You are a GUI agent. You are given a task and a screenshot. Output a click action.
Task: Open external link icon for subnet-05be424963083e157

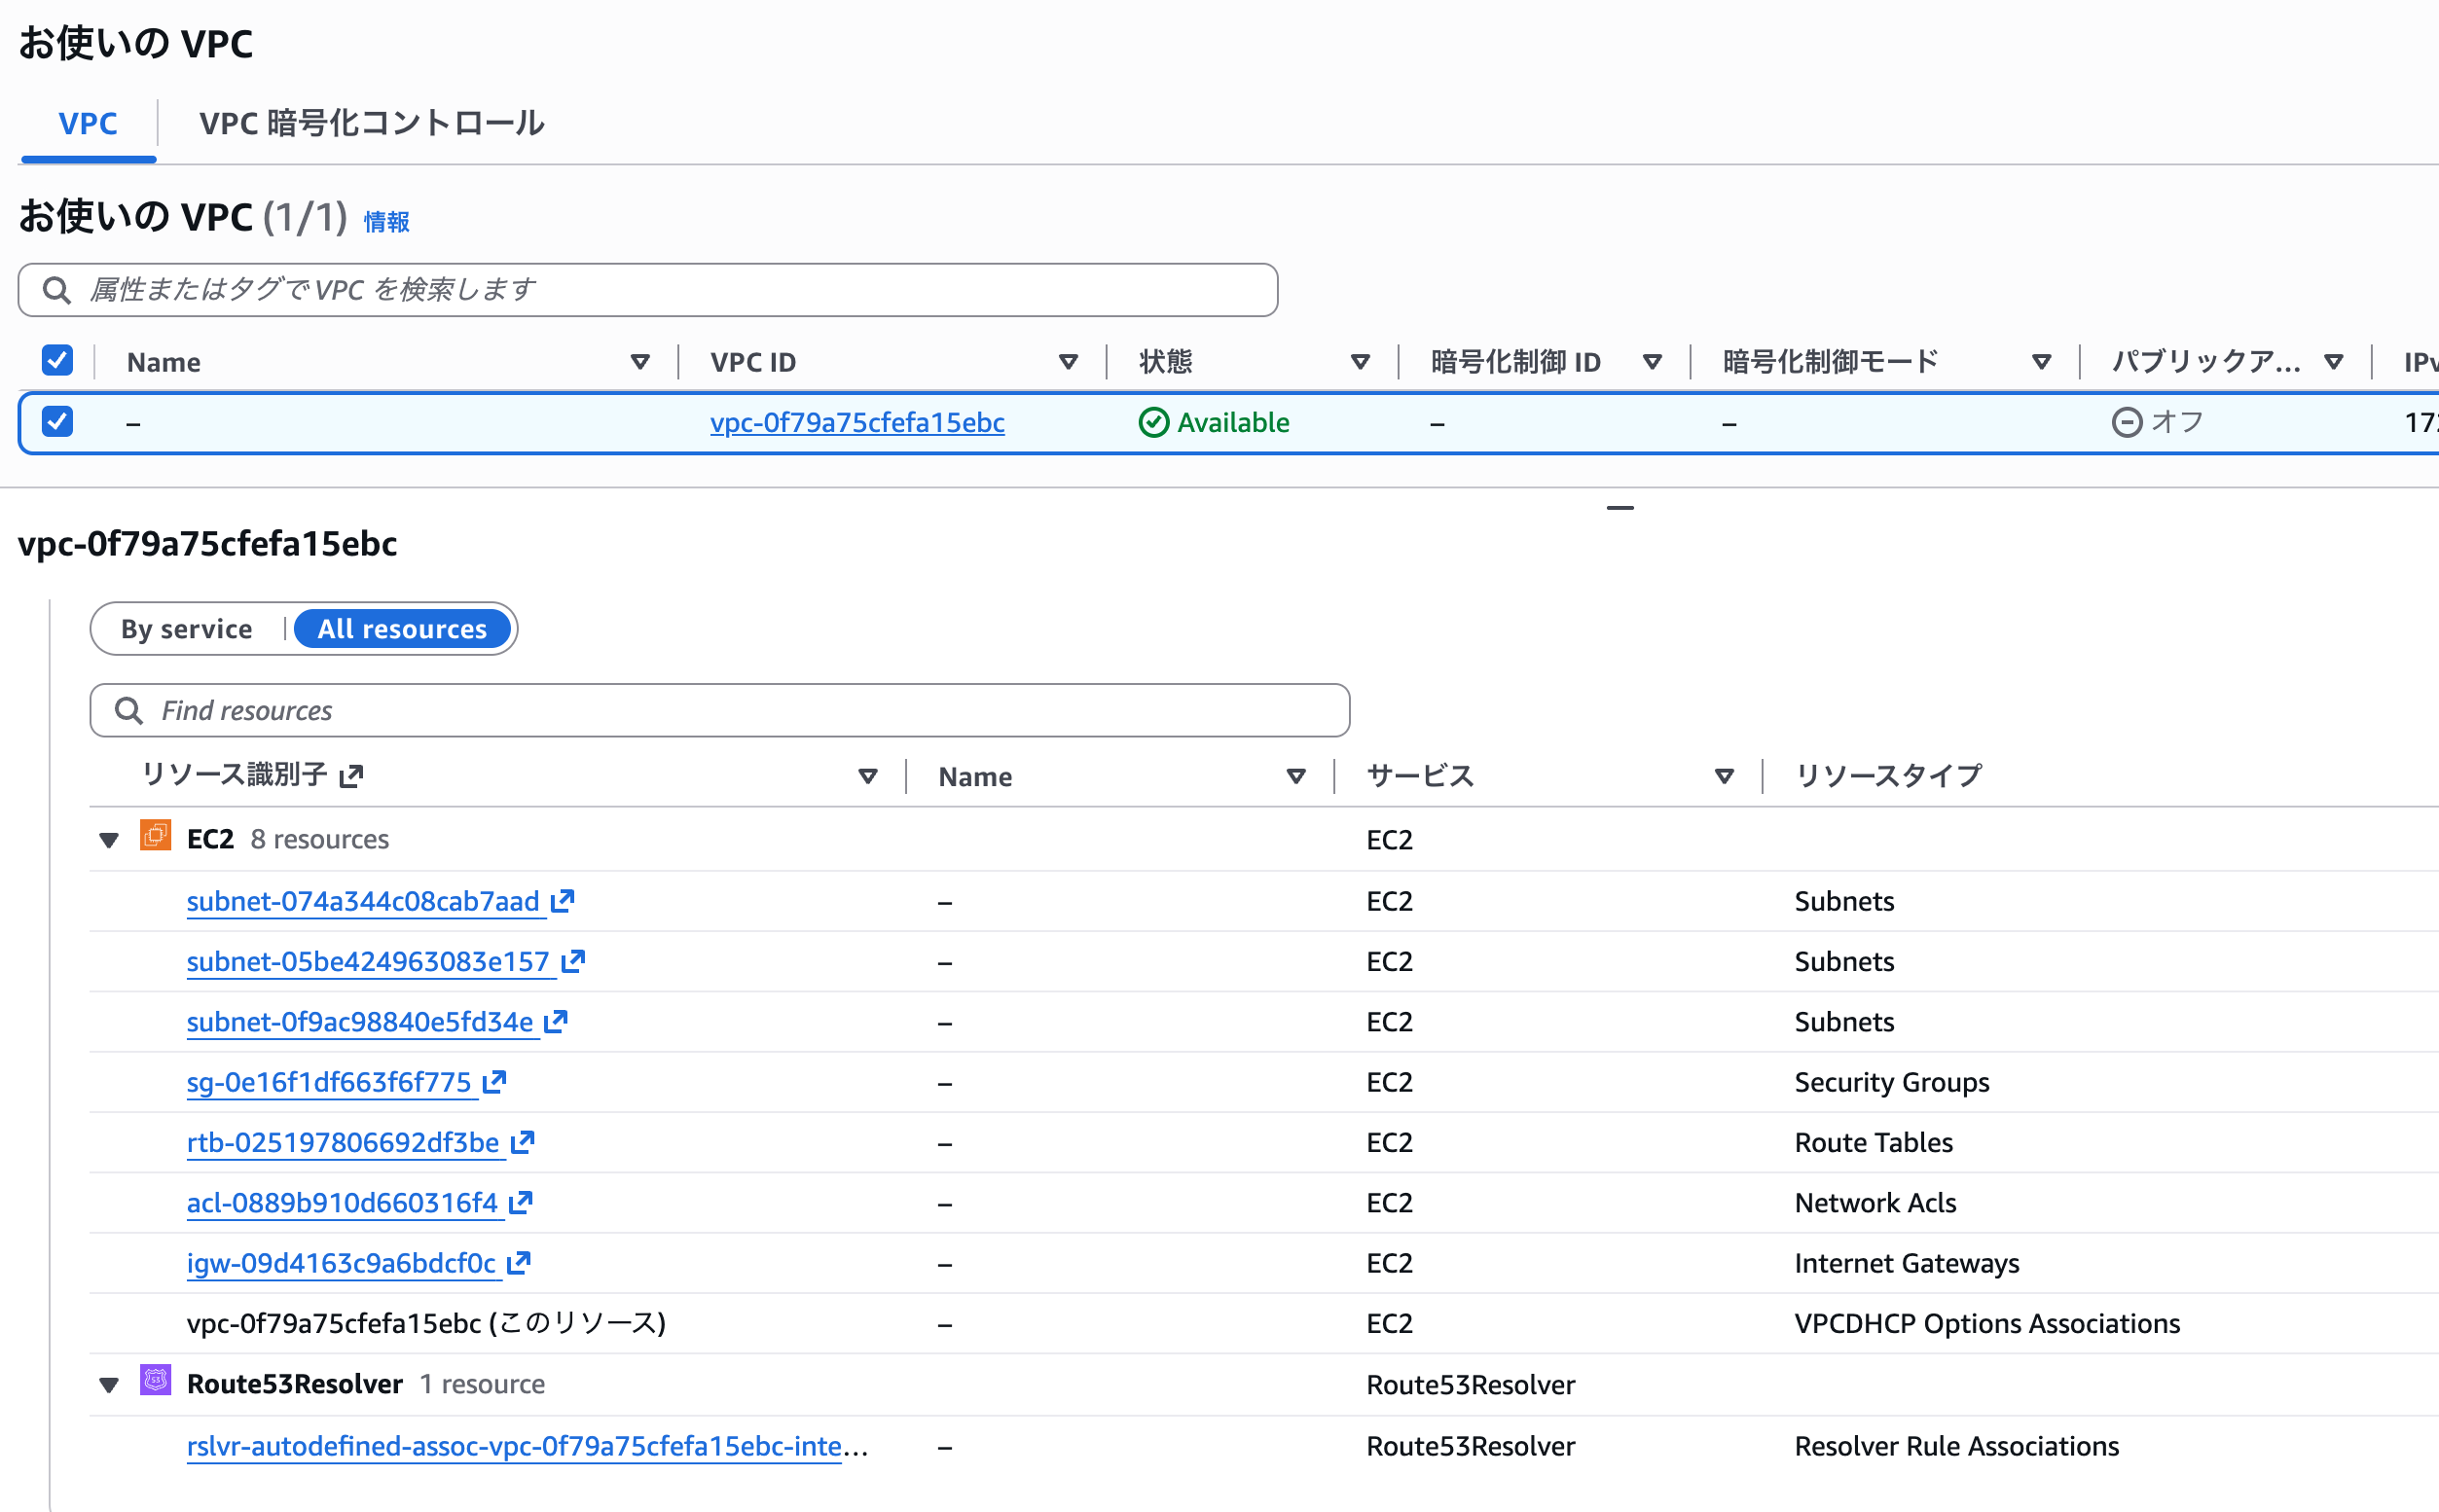tap(573, 961)
